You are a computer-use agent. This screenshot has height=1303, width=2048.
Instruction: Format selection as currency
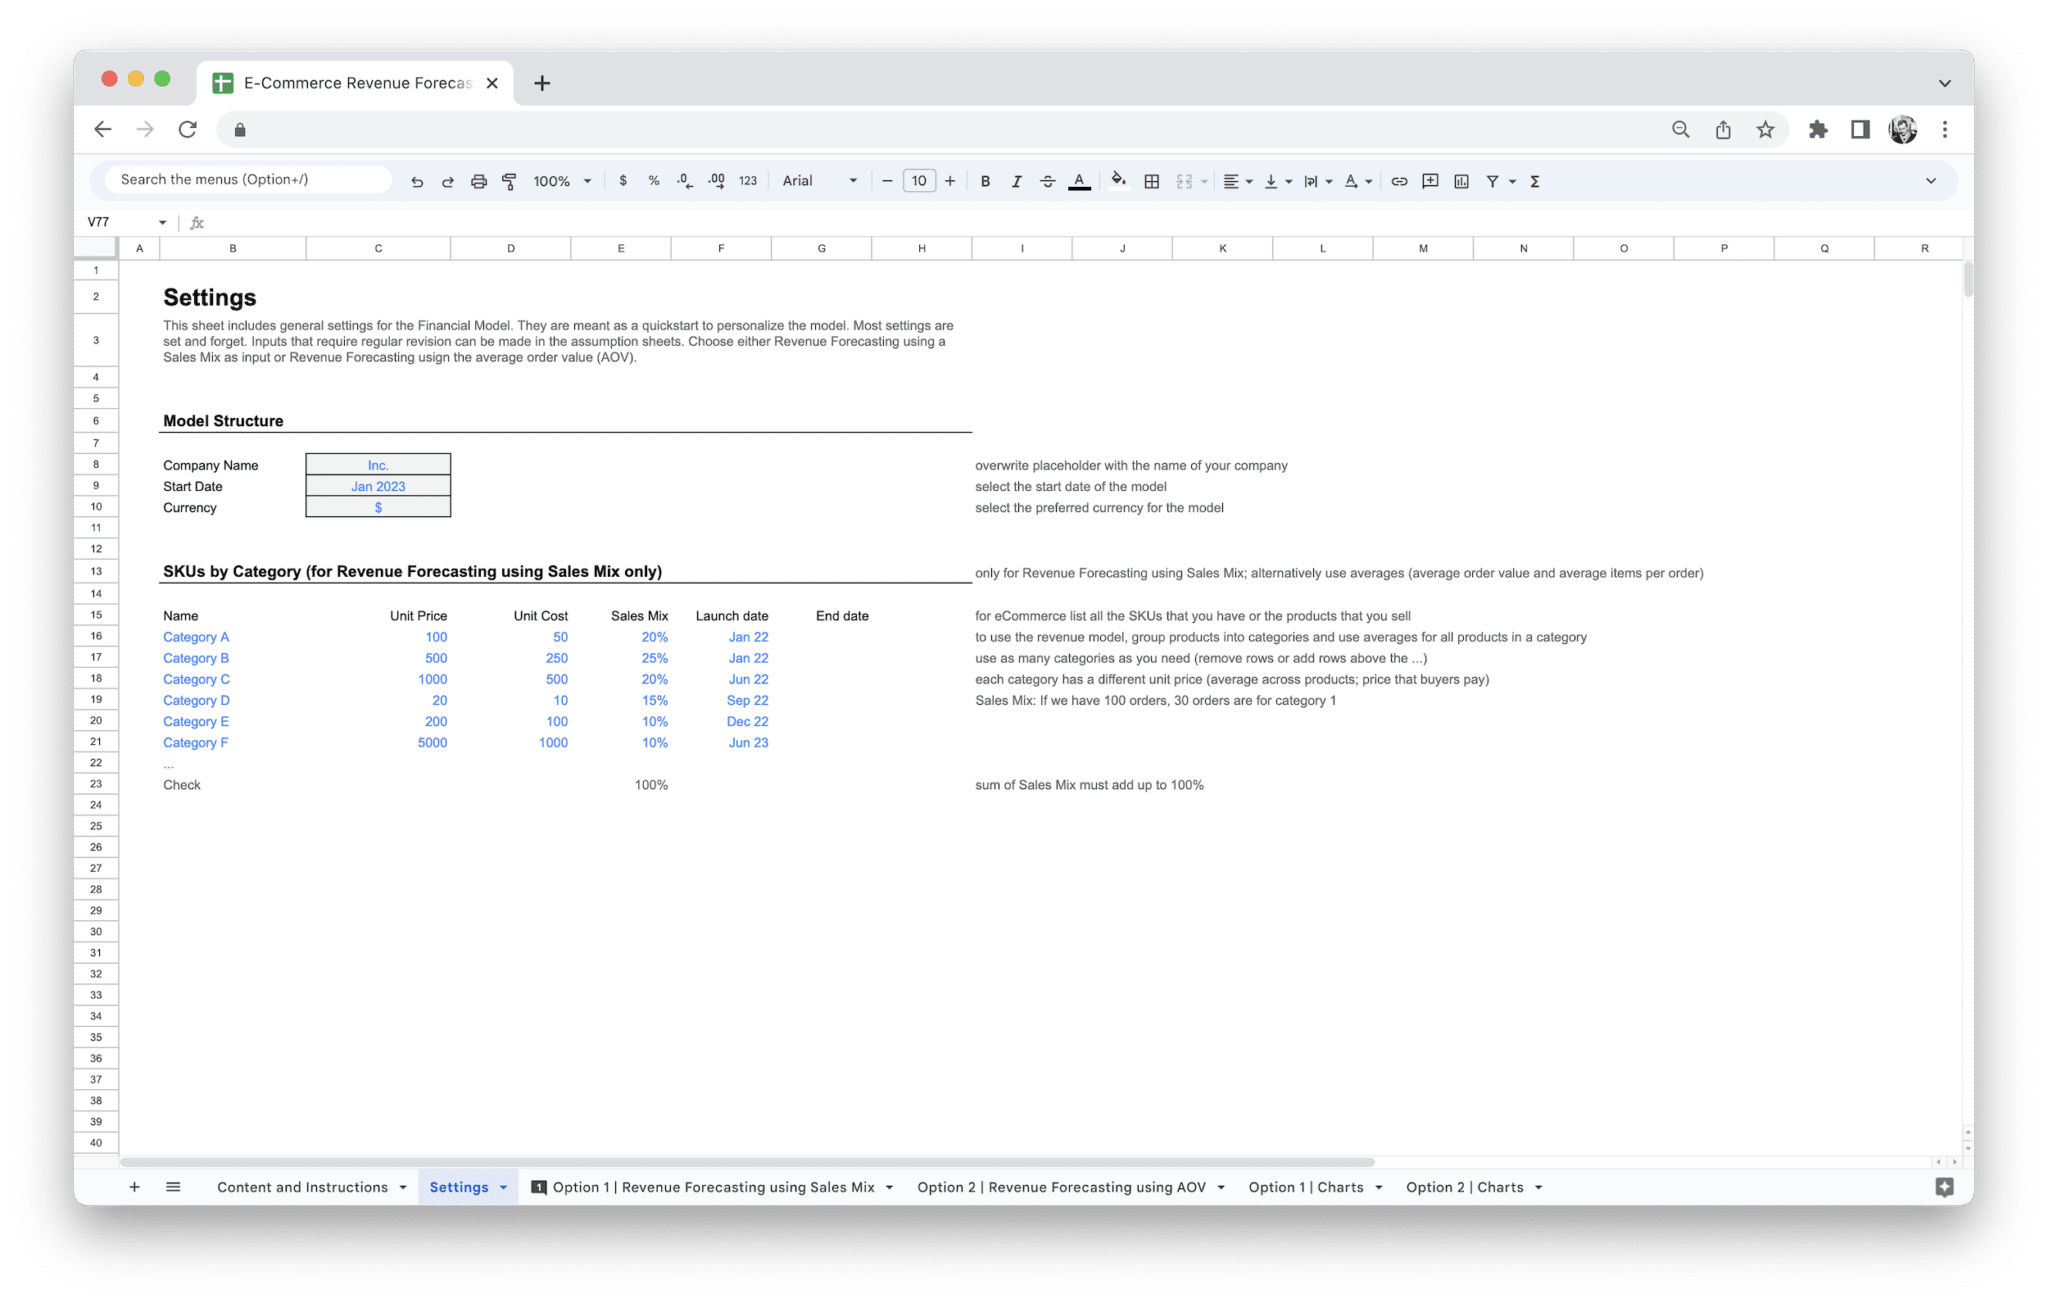624,181
